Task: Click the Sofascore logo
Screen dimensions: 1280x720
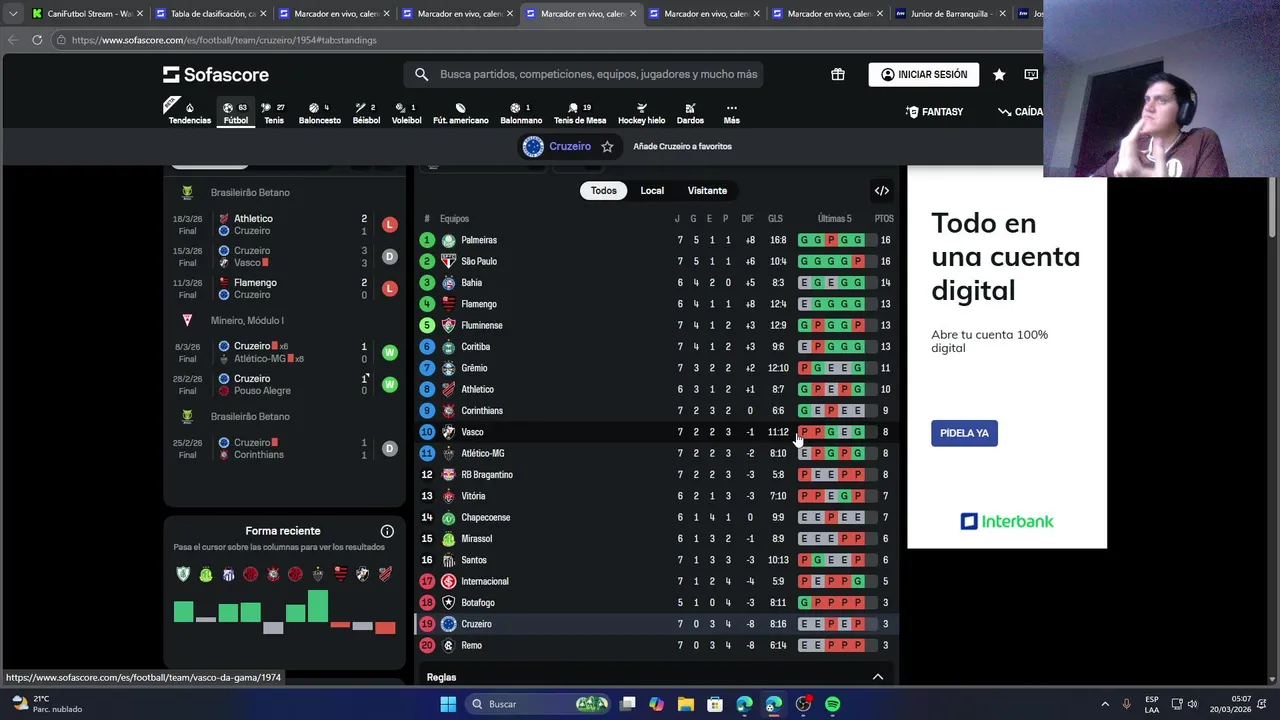Action: tap(216, 75)
